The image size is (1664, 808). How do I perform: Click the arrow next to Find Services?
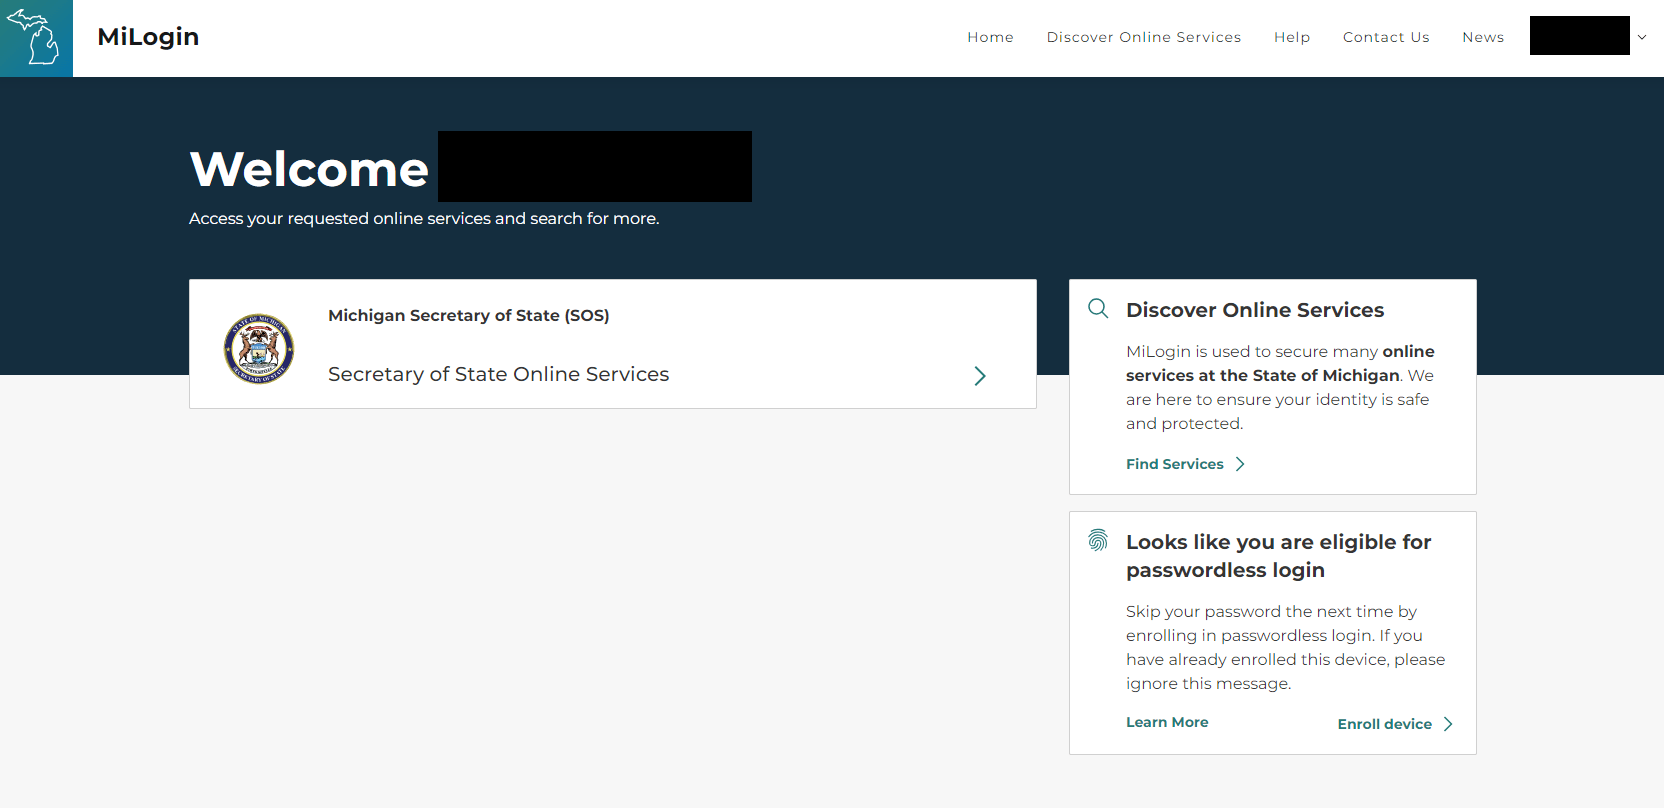pos(1240,464)
